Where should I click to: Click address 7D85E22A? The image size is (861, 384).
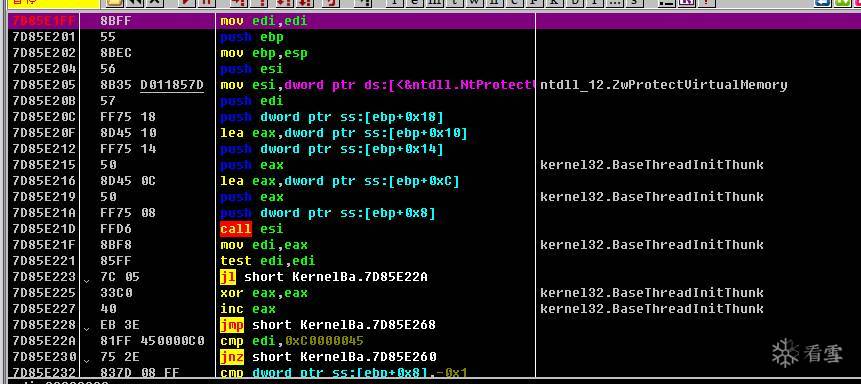pos(44,340)
